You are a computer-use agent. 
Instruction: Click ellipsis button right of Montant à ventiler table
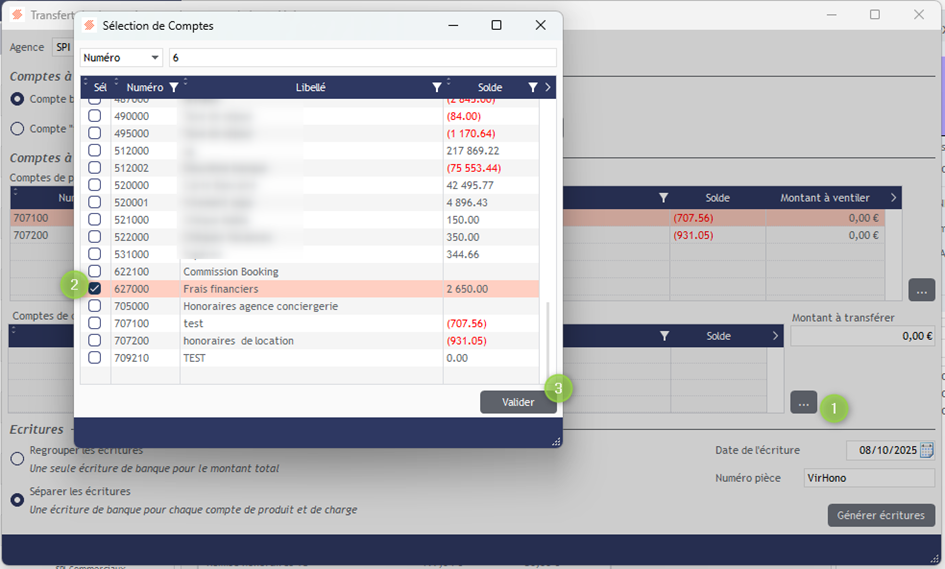coord(921,290)
